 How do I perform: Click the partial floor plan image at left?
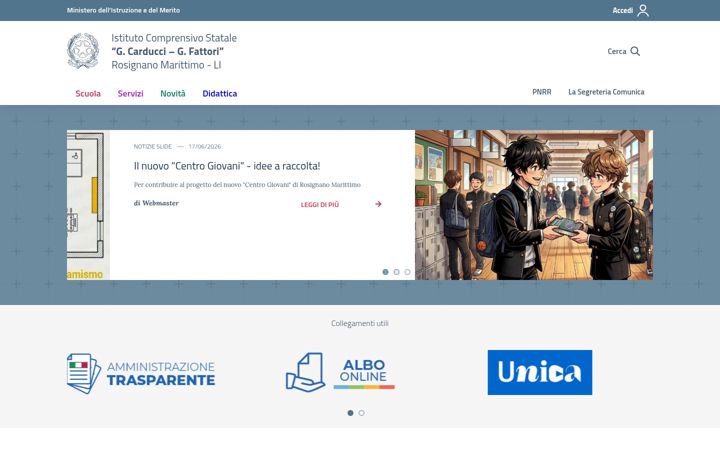click(x=88, y=205)
